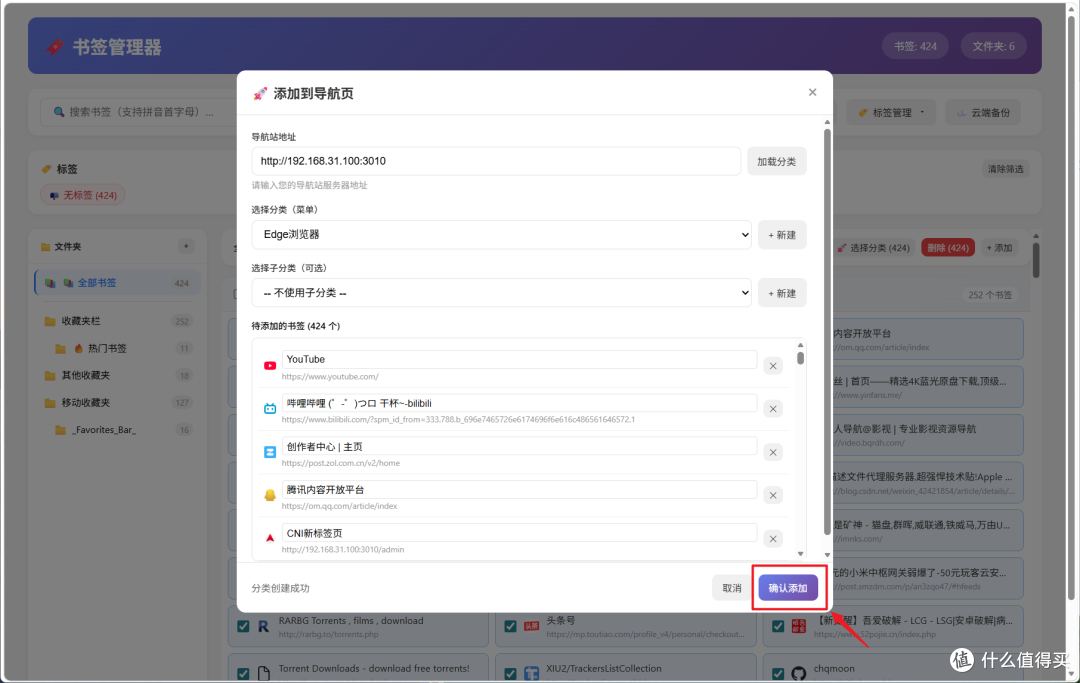Select the 全部书签 folder
The height and width of the screenshot is (683, 1080).
117,283
